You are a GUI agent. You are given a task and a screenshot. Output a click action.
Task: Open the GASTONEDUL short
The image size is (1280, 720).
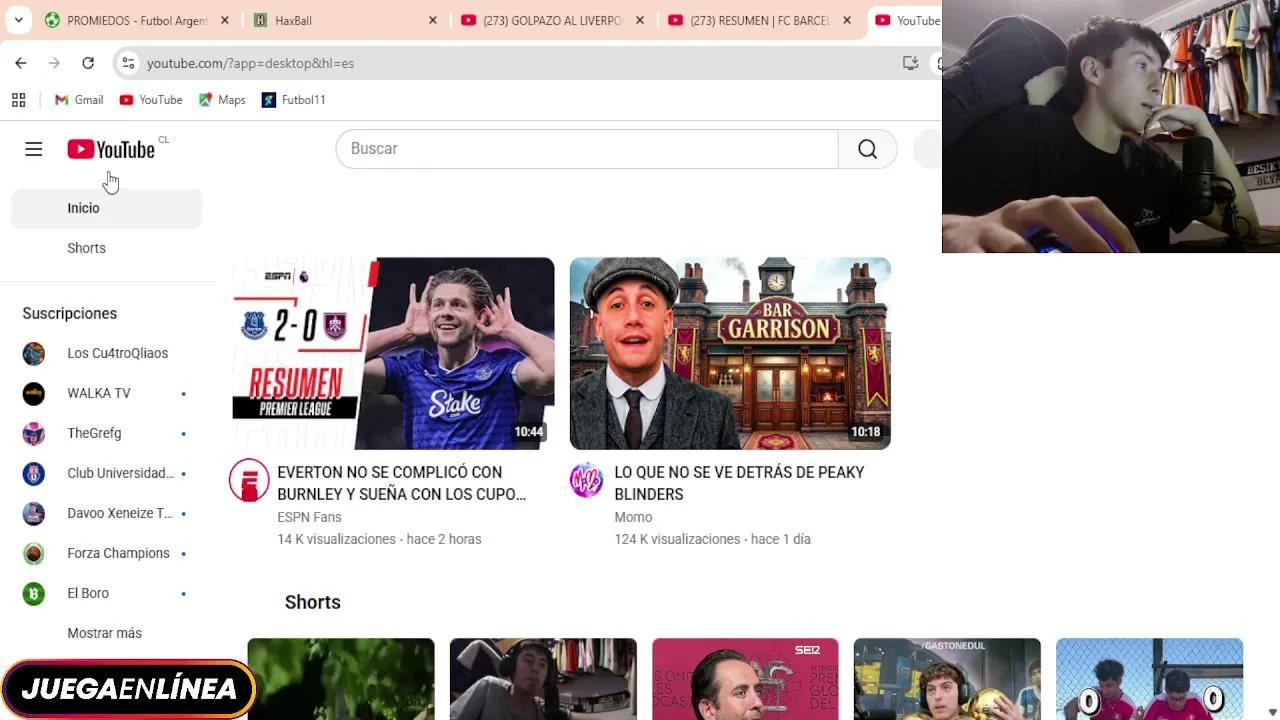(x=947, y=679)
